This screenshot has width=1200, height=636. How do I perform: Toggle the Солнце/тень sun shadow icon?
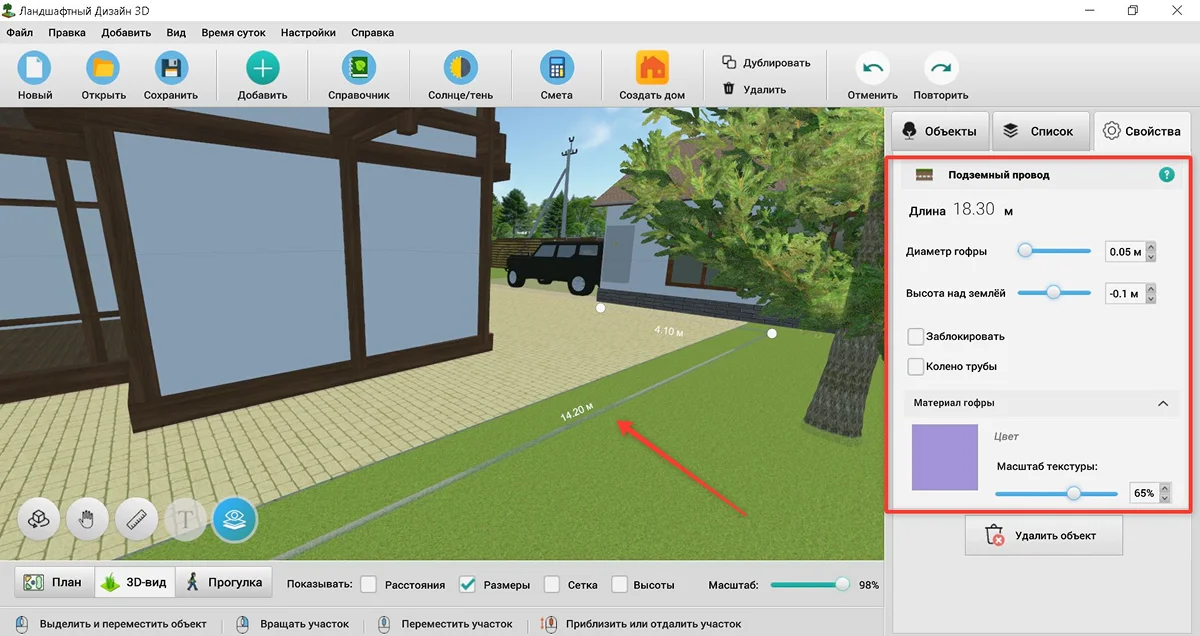(x=461, y=69)
